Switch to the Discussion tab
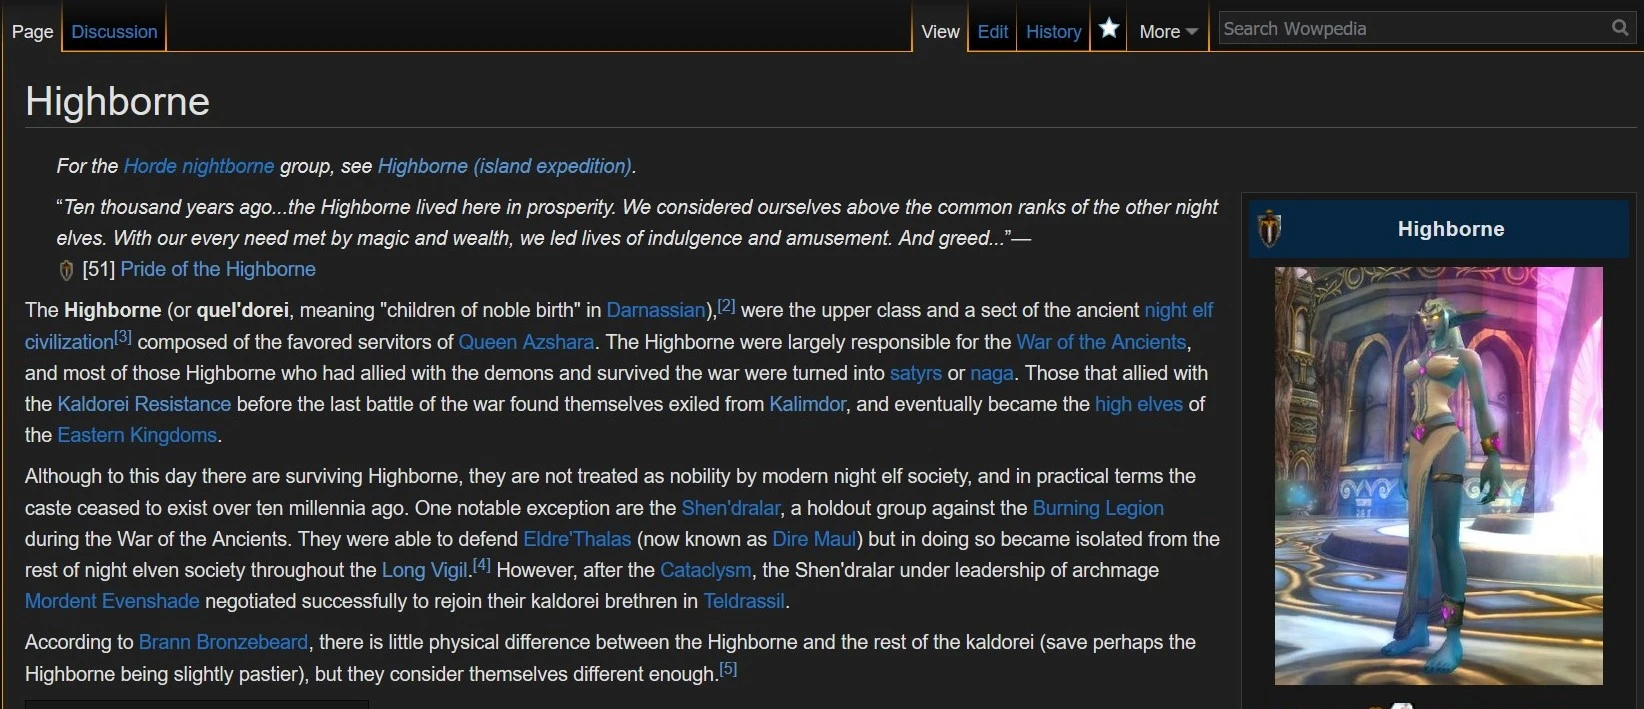The image size is (1644, 709). pos(114,32)
